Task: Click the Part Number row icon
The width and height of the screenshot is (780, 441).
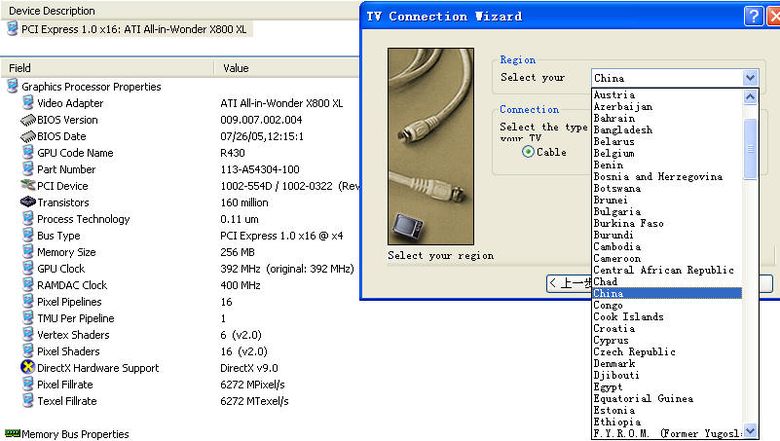Action: [x=28, y=169]
